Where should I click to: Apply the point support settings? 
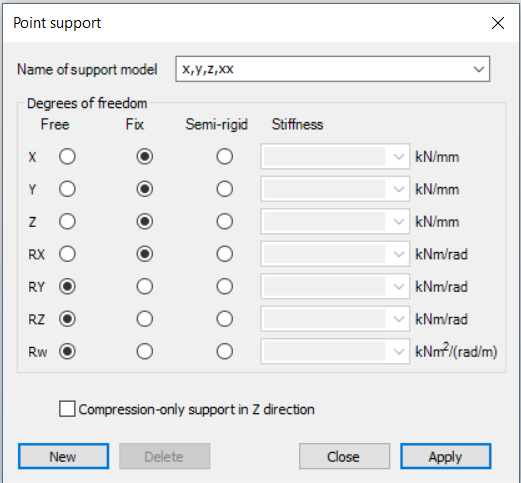446,456
